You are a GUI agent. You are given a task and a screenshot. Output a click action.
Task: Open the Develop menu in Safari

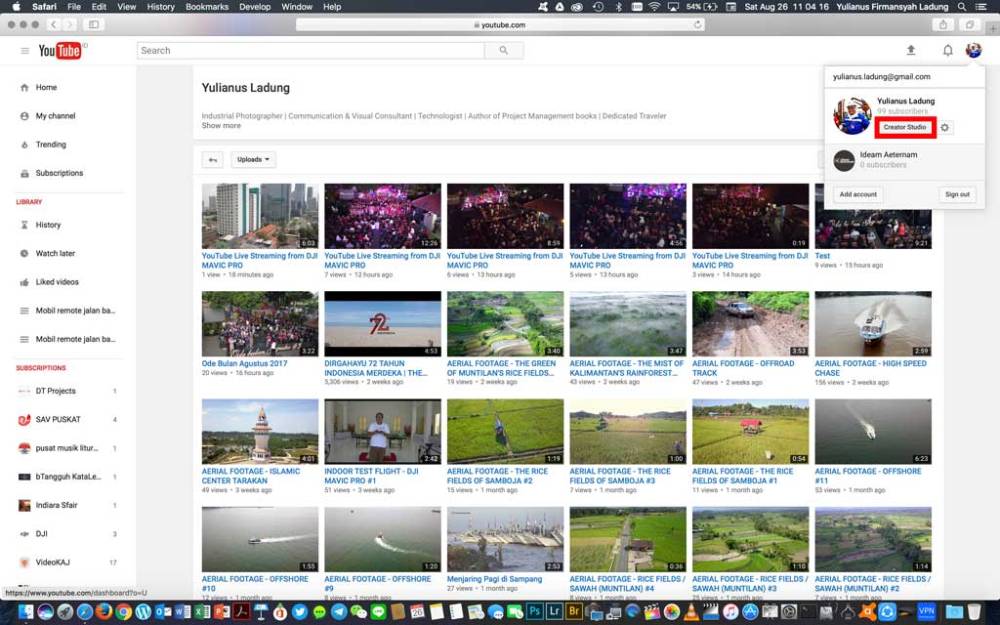pos(254,7)
